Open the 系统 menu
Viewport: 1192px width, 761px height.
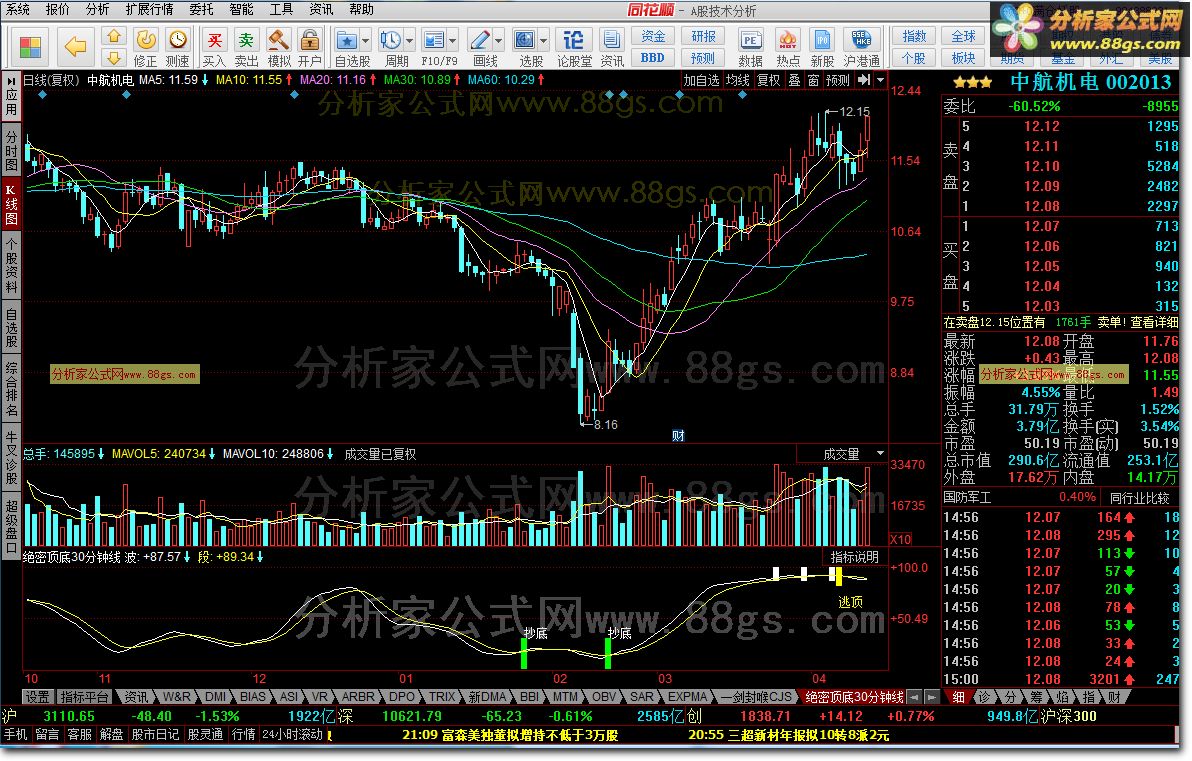tap(17, 9)
